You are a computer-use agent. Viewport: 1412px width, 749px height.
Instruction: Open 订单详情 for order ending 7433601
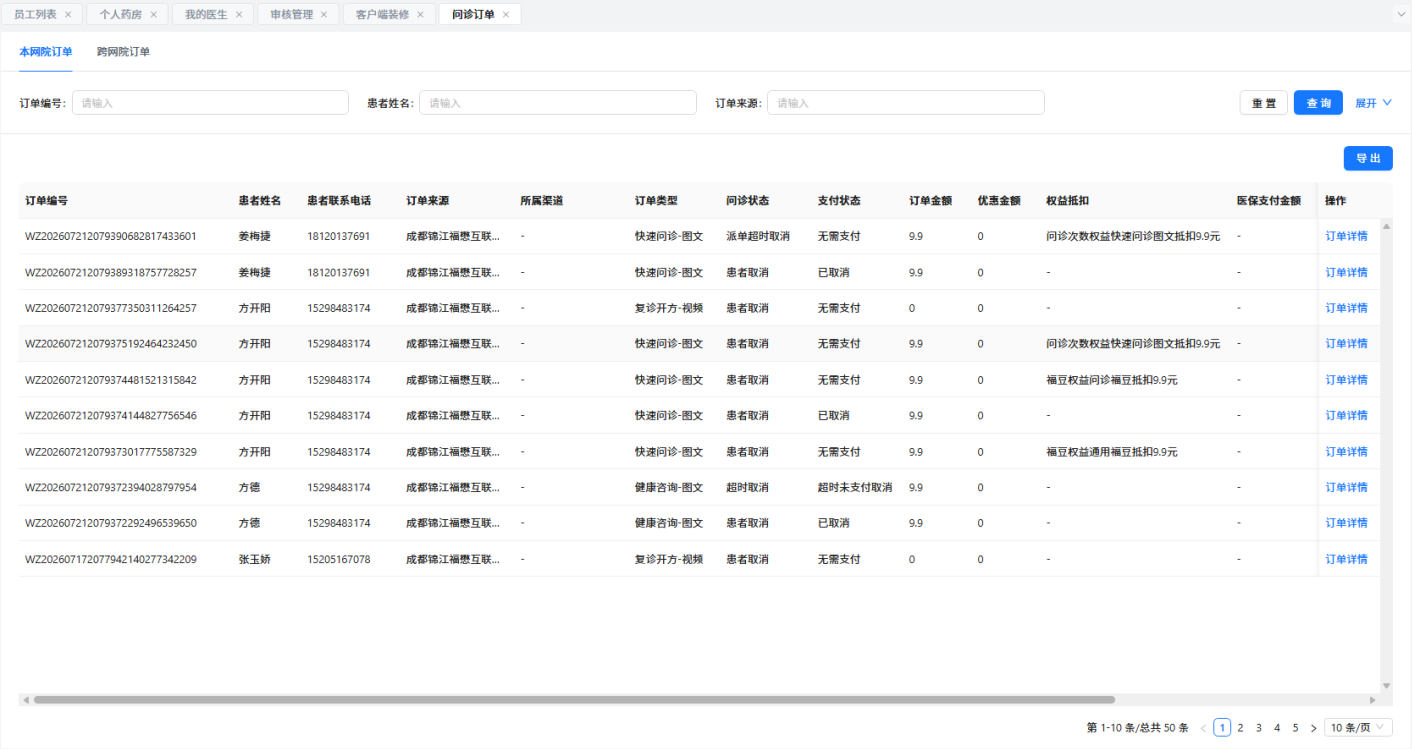(x=1346, y=237)
